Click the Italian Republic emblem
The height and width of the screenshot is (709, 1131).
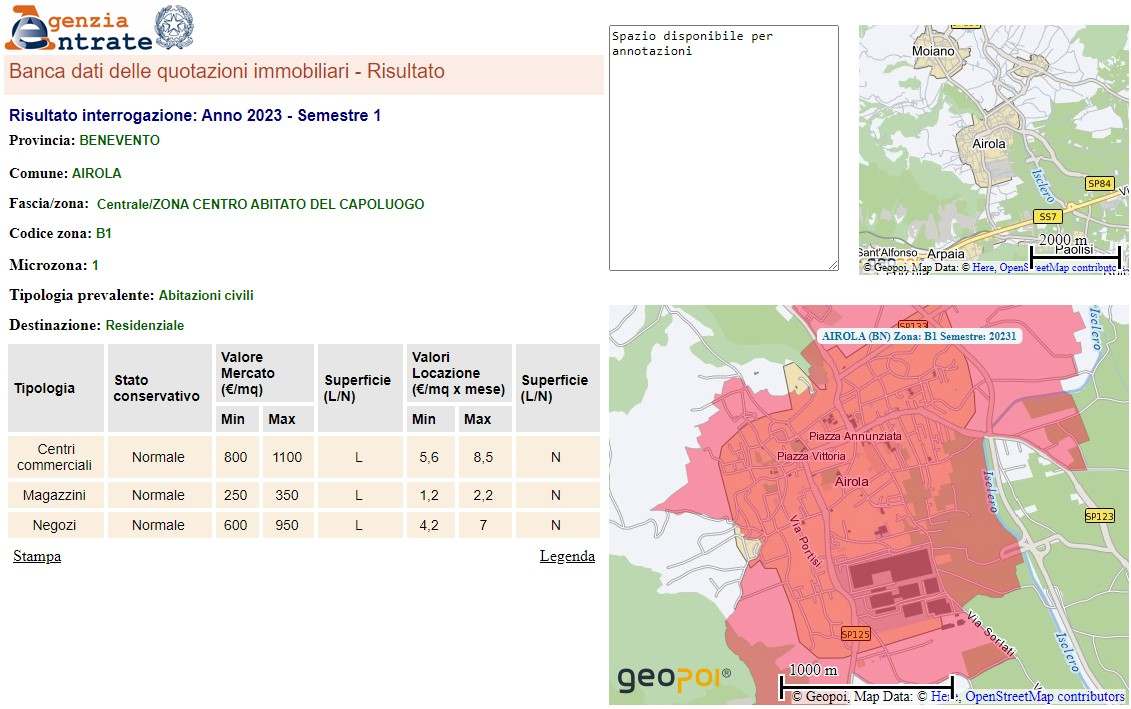click(175, 28)
